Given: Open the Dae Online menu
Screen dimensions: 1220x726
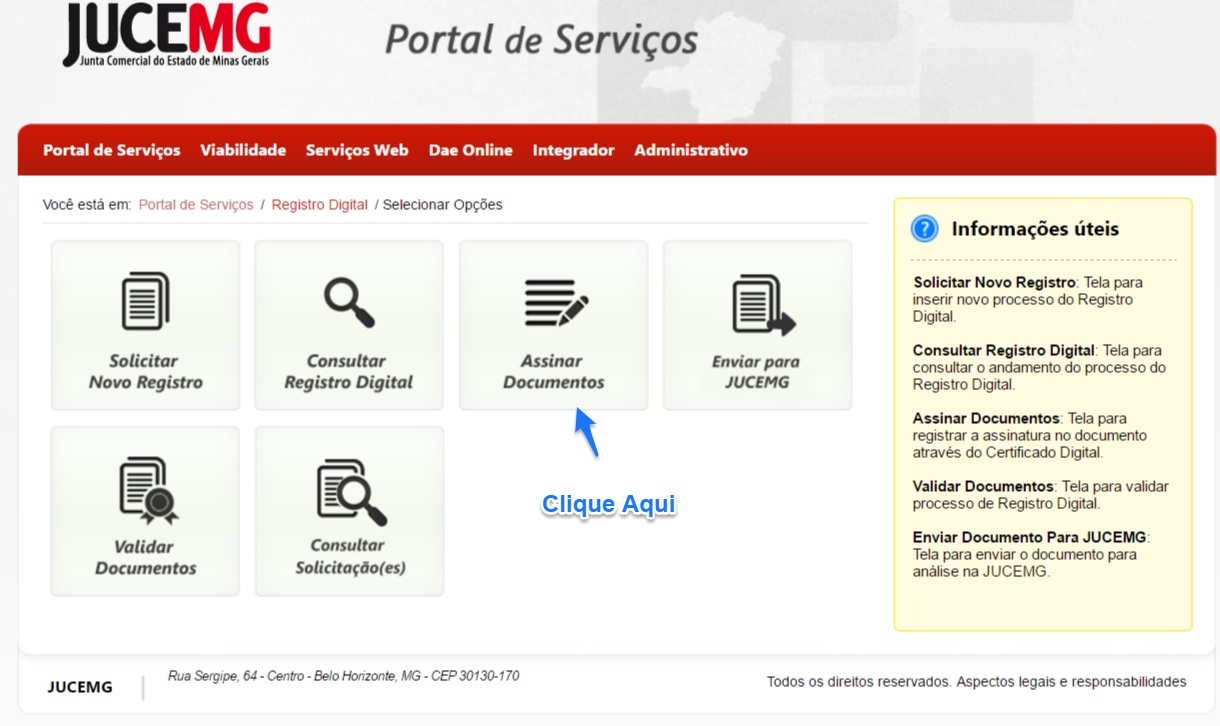Looking at the screenshot, I should click(470, 150).
